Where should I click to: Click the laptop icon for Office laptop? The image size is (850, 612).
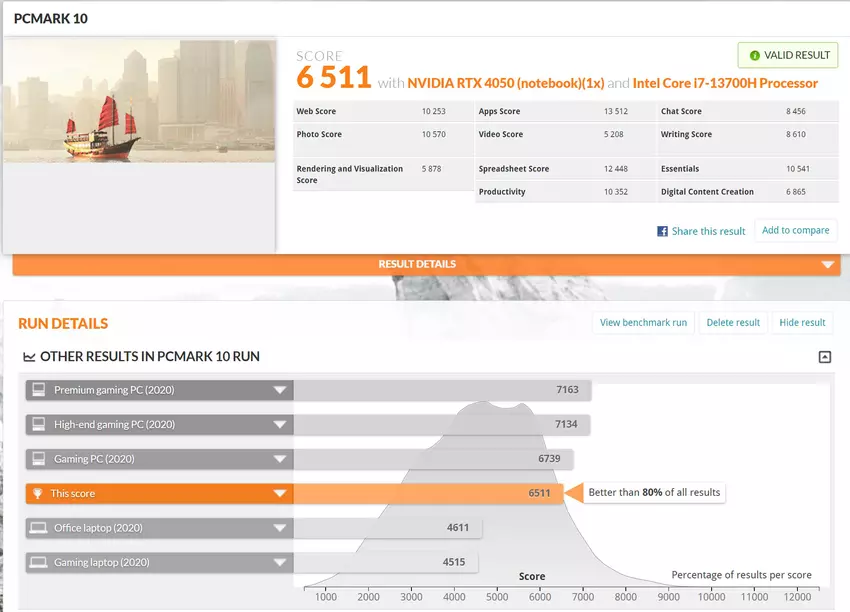(38, 528)
